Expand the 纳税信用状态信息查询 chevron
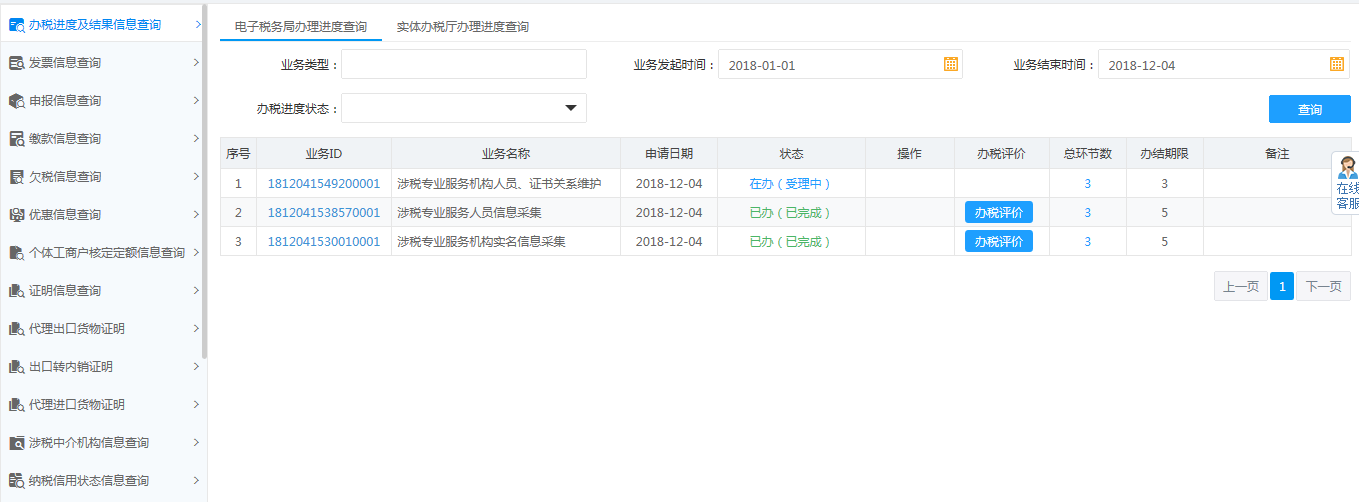 [x=196, y=481]
